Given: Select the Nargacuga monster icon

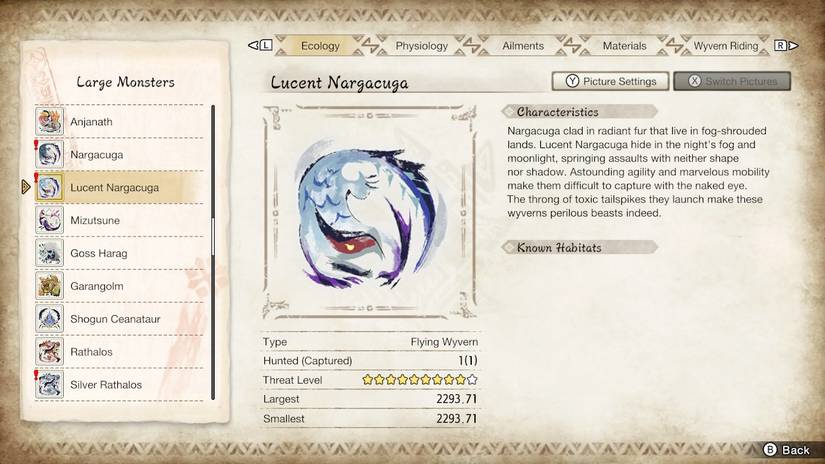Looking at the screenshot, I should pyautogui.click(x=49, y=154).
